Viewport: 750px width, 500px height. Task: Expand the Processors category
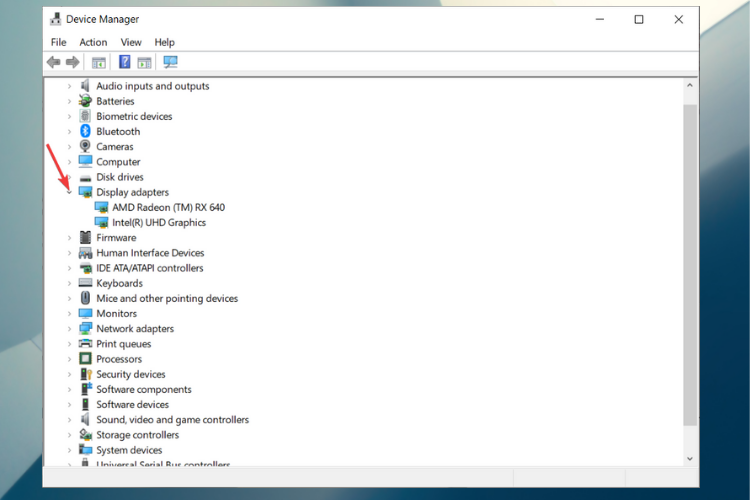pos(69,359)
